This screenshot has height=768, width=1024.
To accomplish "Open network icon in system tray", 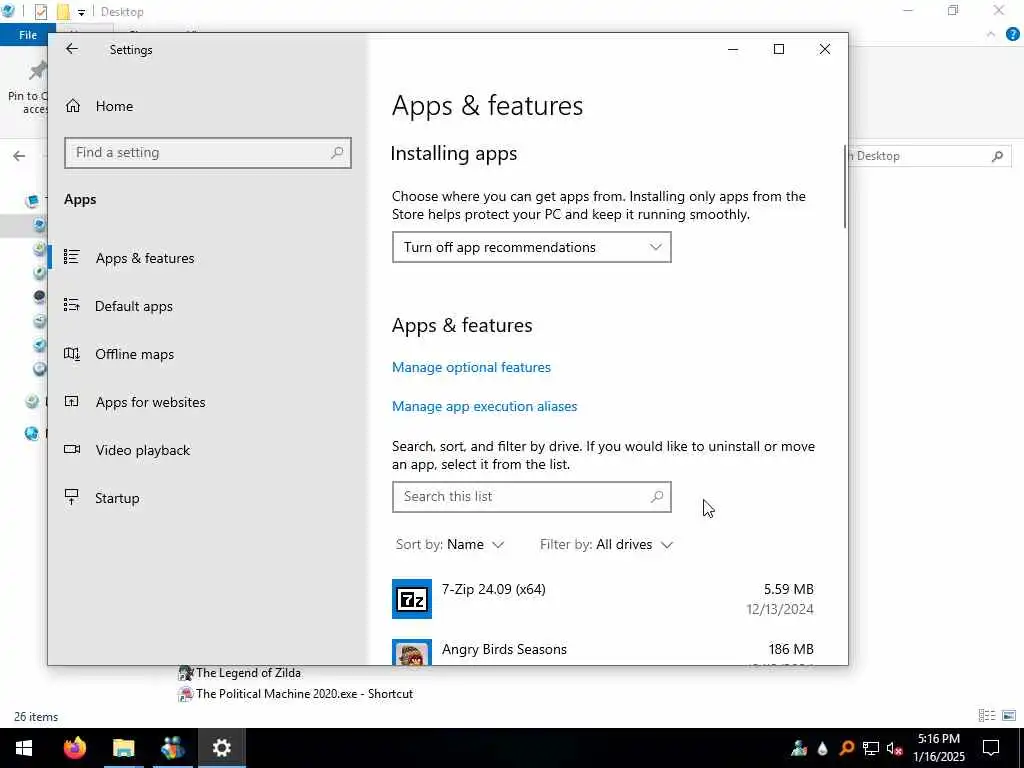I will (871, 748).
